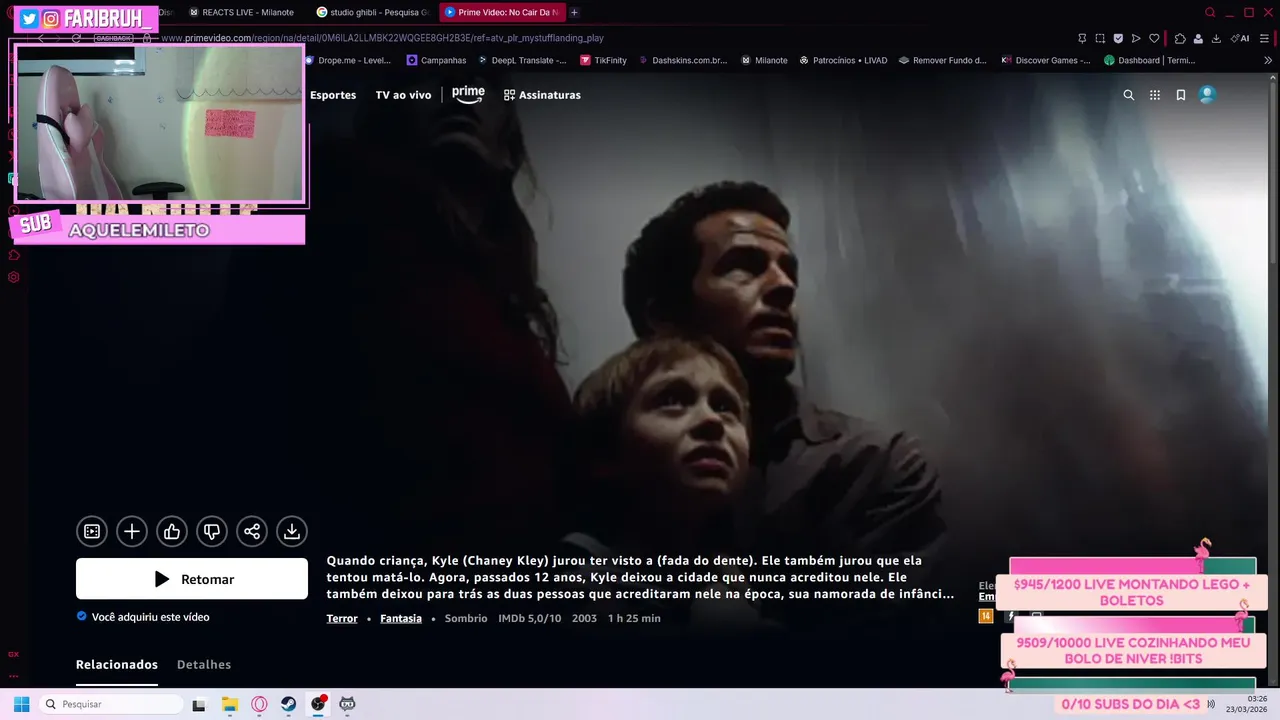Select the Prime Video browser tab

tap(502, 12)
